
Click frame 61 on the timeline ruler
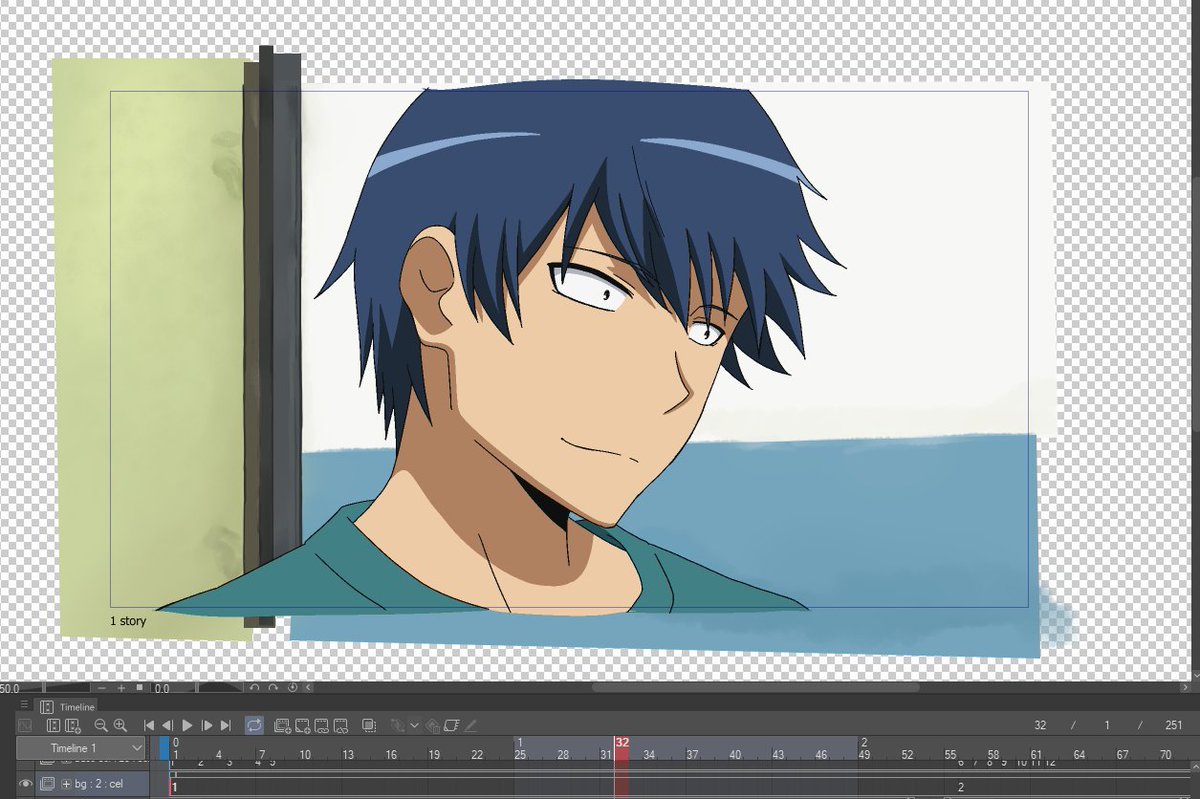[1036, 755]
